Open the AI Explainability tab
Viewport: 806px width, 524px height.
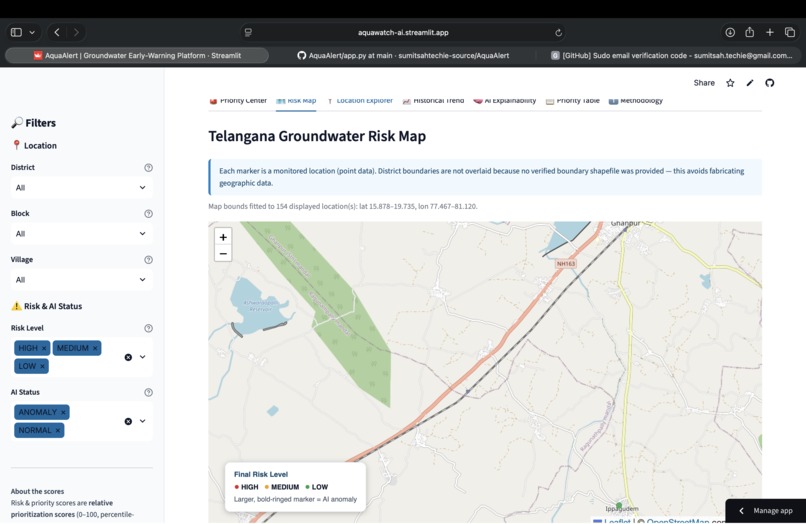[505, 101]
